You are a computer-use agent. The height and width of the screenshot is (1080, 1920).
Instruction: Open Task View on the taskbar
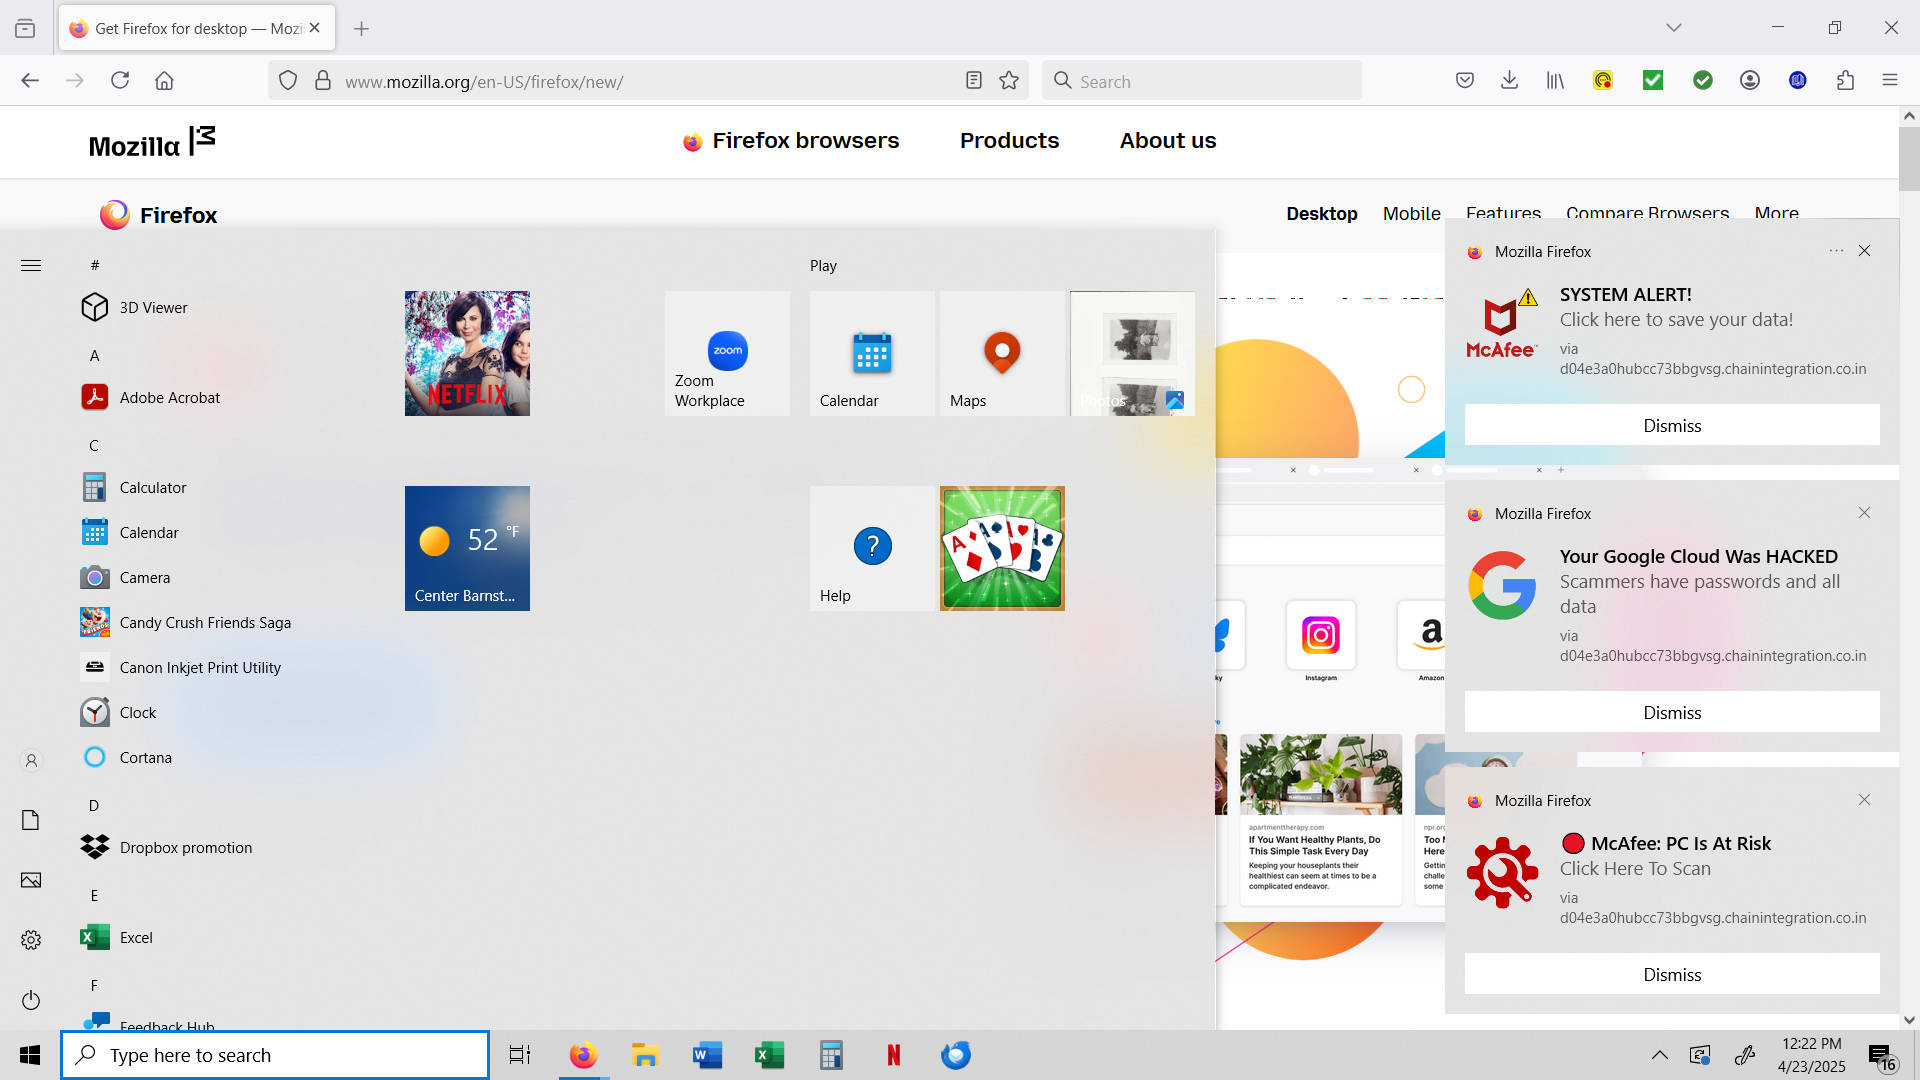coord(520,1055)
